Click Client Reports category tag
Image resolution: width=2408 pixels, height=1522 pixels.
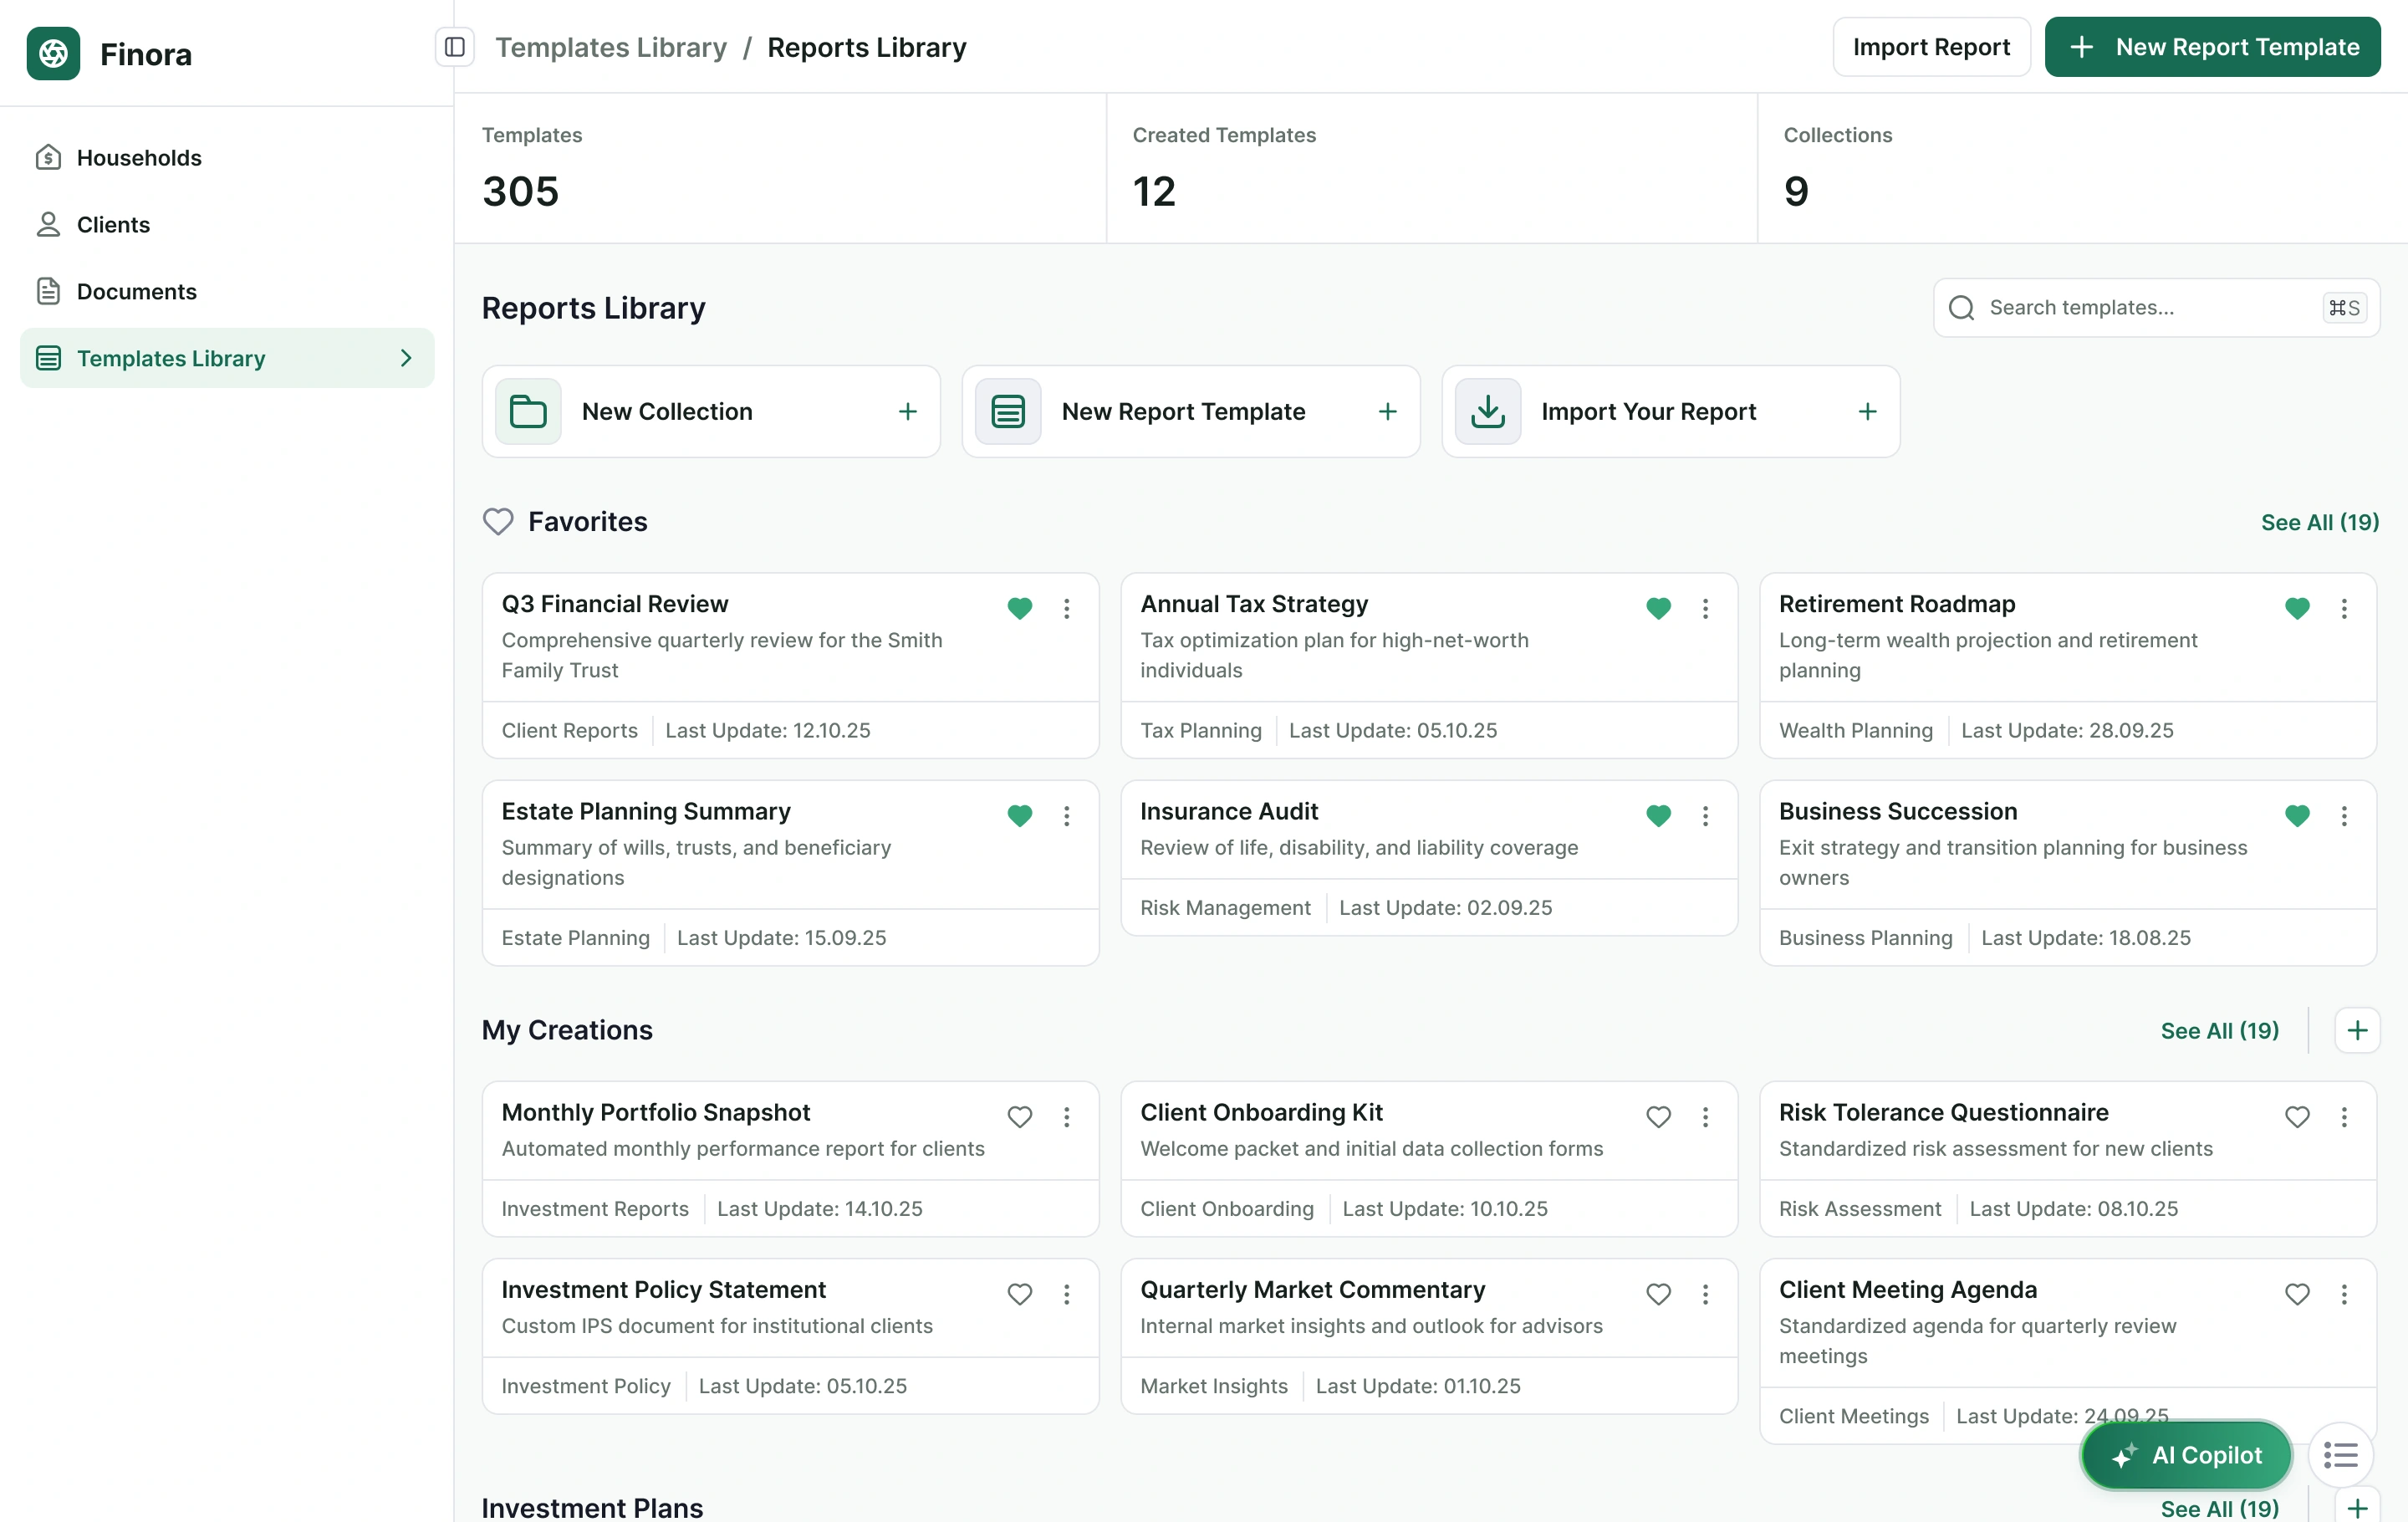569,730
